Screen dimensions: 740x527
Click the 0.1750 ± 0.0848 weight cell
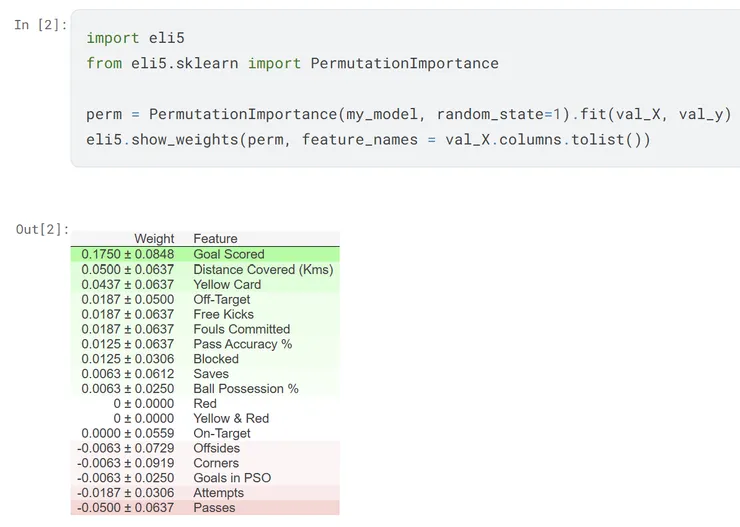tap(127, 254)
